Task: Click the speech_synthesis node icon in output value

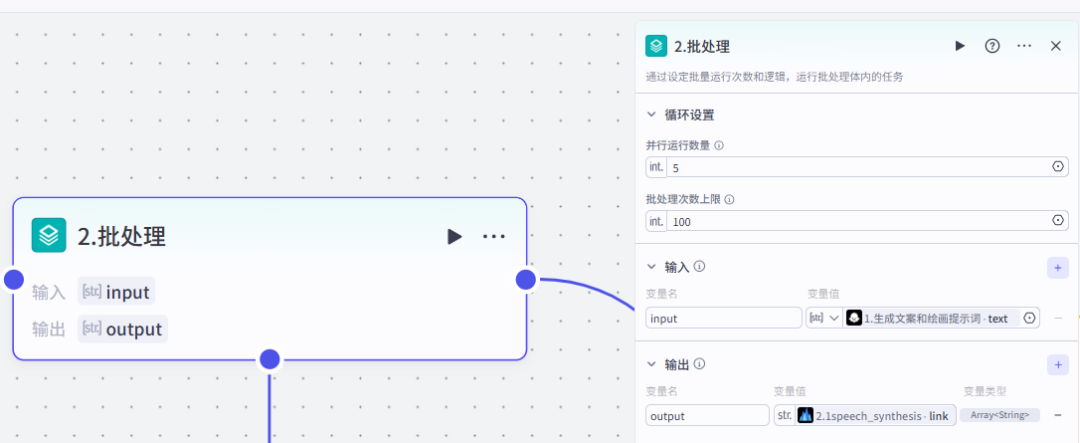Action: click(x=806, y=416)
